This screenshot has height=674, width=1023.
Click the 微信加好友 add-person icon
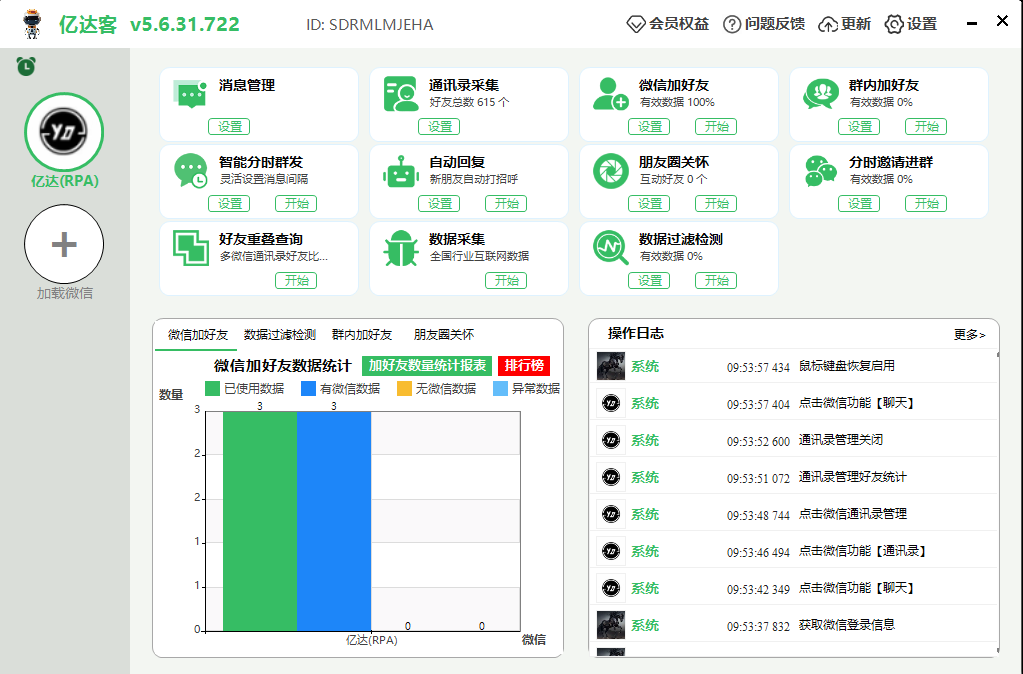coord(610,95)
